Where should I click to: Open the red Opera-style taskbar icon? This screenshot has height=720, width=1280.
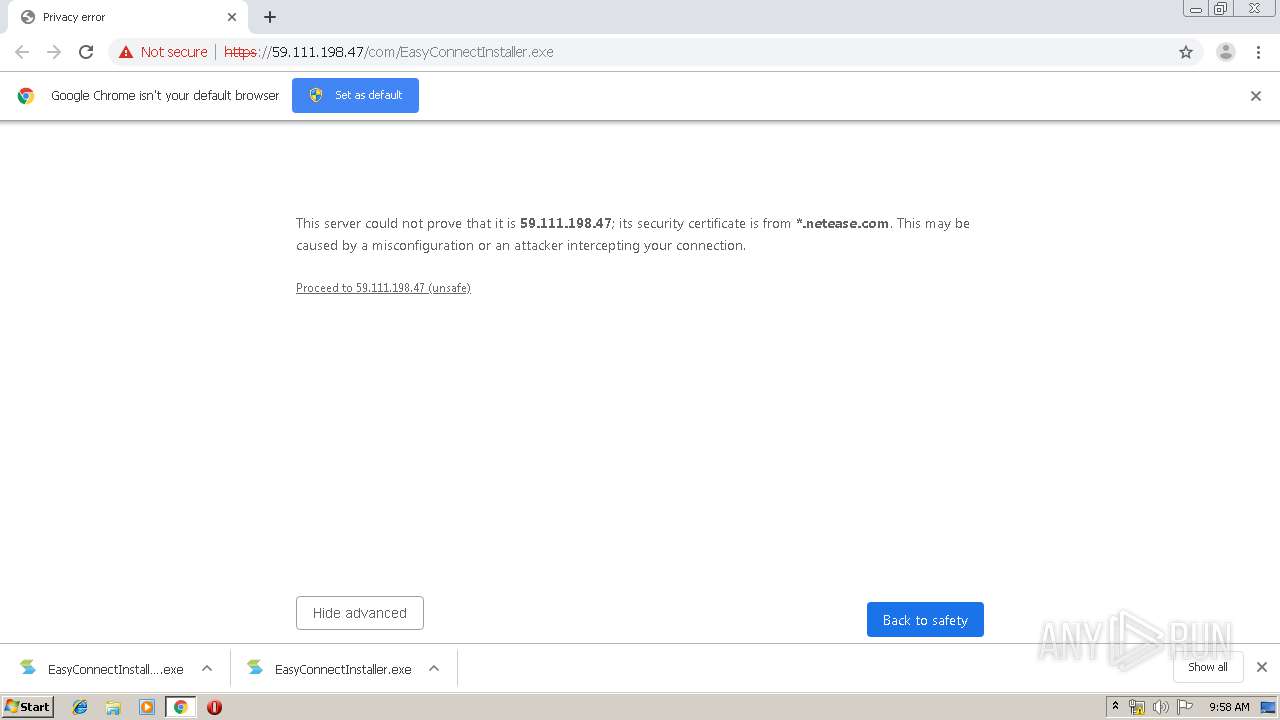click(214, 707)
